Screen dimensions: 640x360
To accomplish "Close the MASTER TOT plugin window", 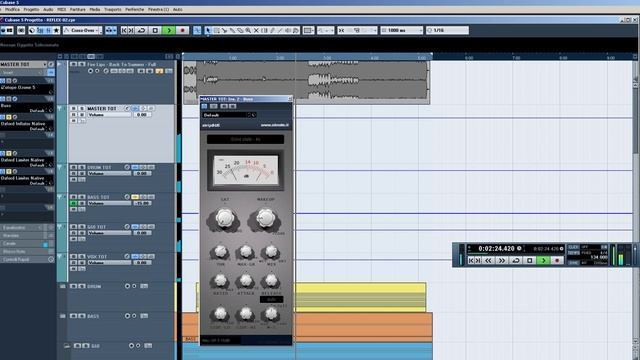I will (x=290, y=99).
